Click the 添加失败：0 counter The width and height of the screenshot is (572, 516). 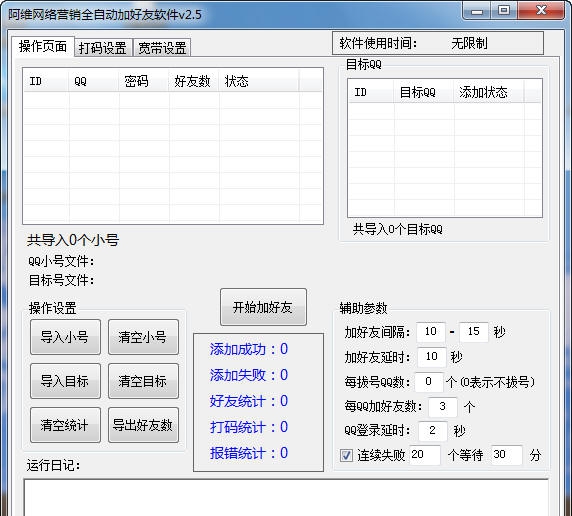coord(249,375)
